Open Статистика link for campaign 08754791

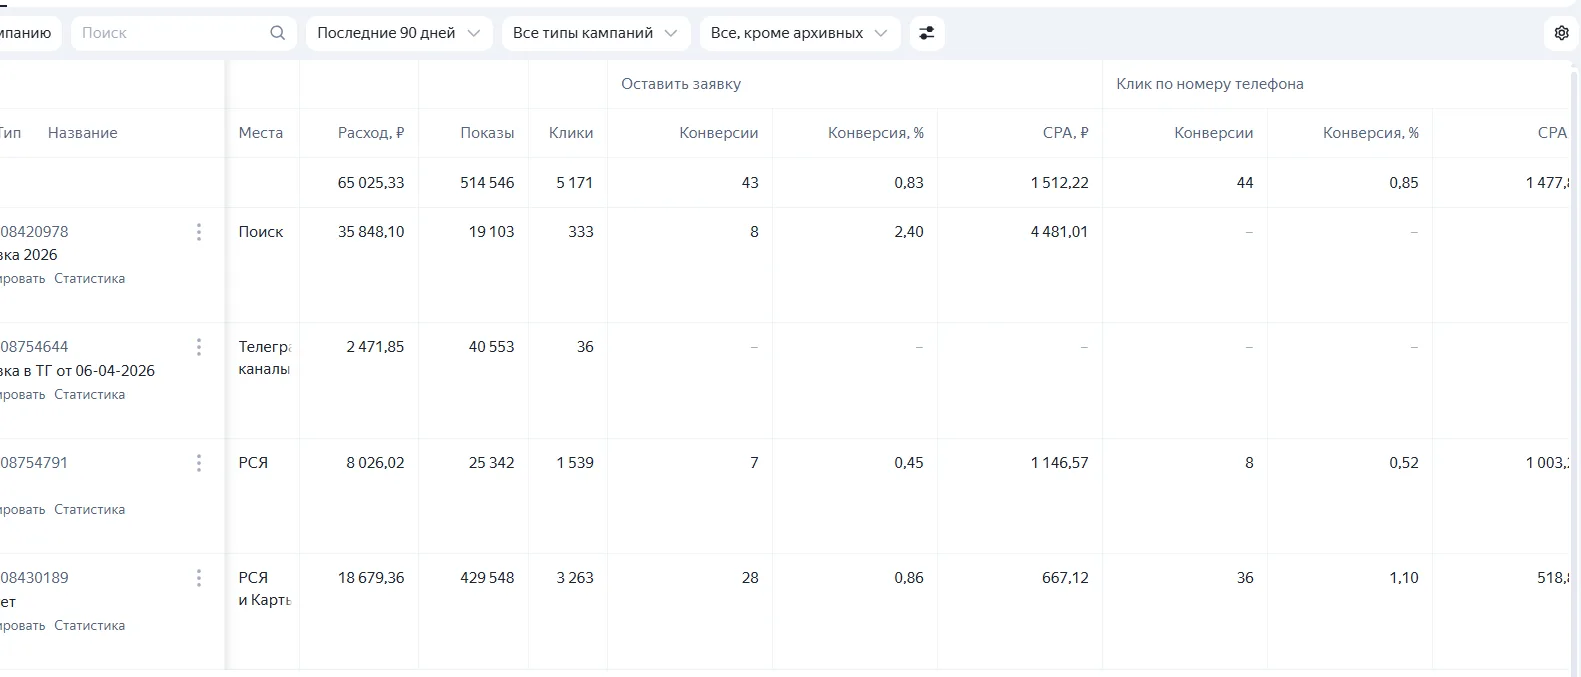[90, 510]
